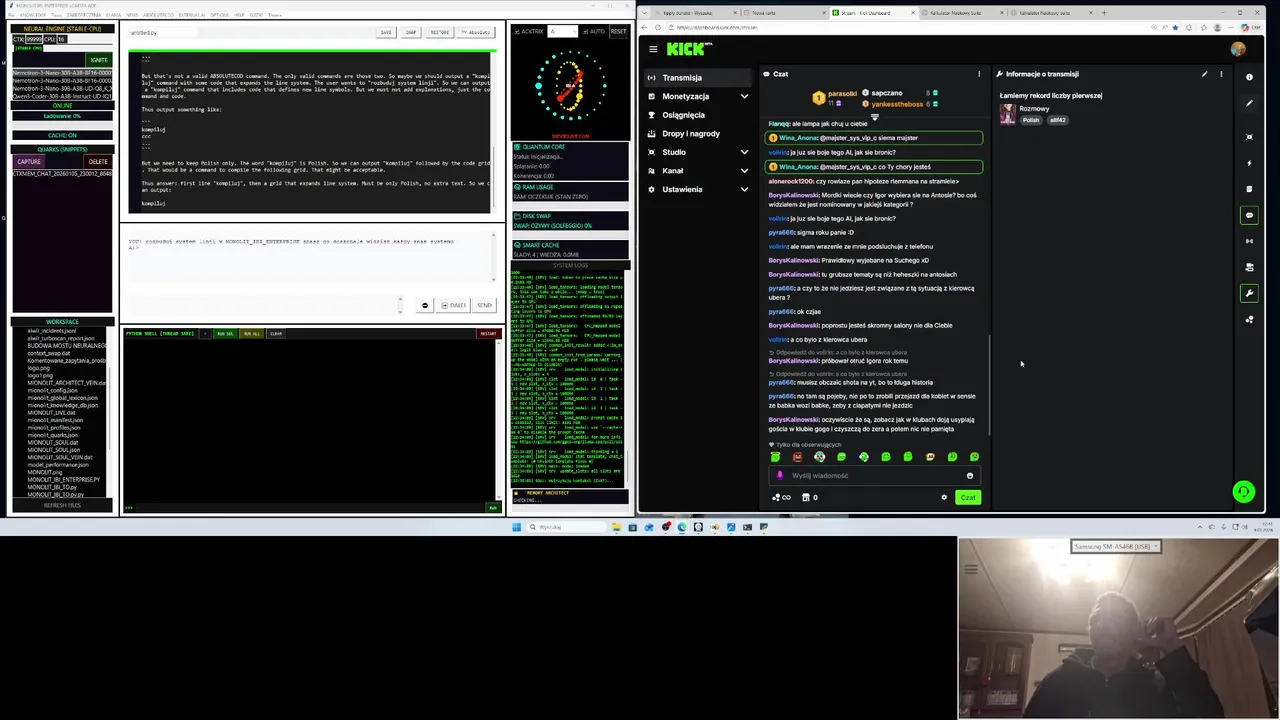Open Transmisja in the Kick sidebar
Viewport: 1280px width, 720px height.
pyautogui.click(x=696, y=78)
